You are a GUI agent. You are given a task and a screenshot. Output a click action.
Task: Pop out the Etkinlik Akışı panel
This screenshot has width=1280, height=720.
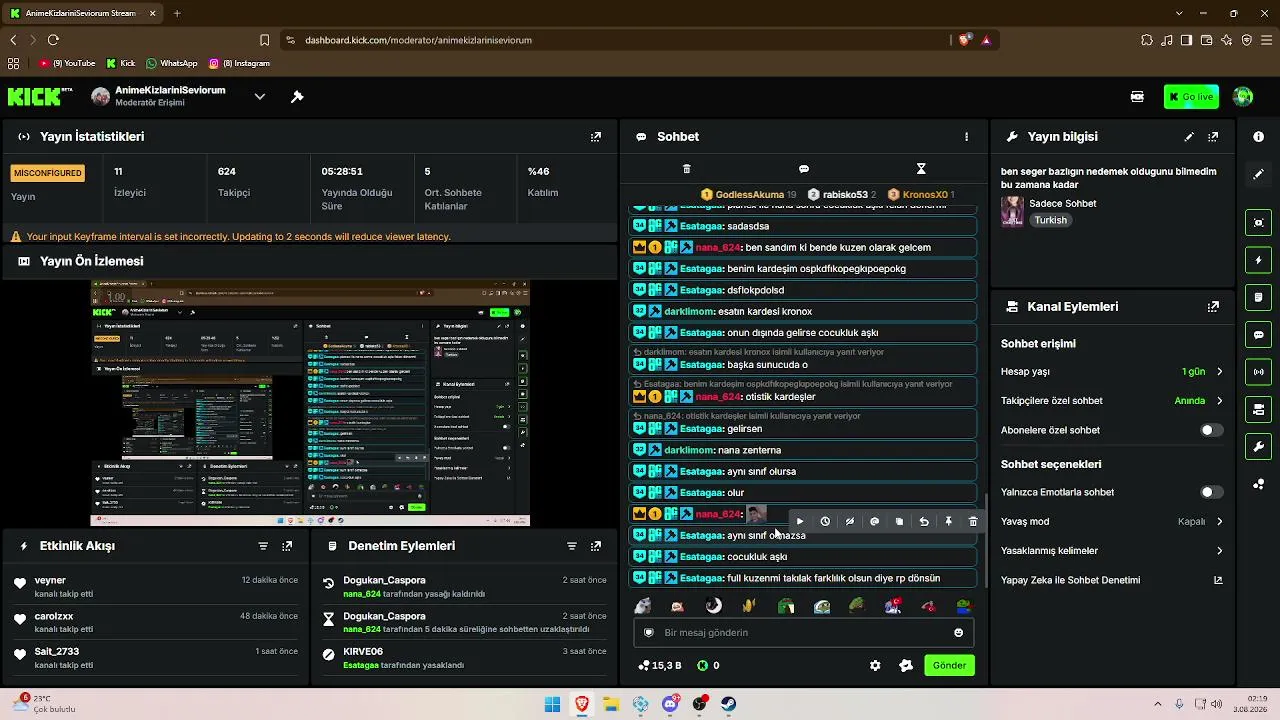[287, 546]
